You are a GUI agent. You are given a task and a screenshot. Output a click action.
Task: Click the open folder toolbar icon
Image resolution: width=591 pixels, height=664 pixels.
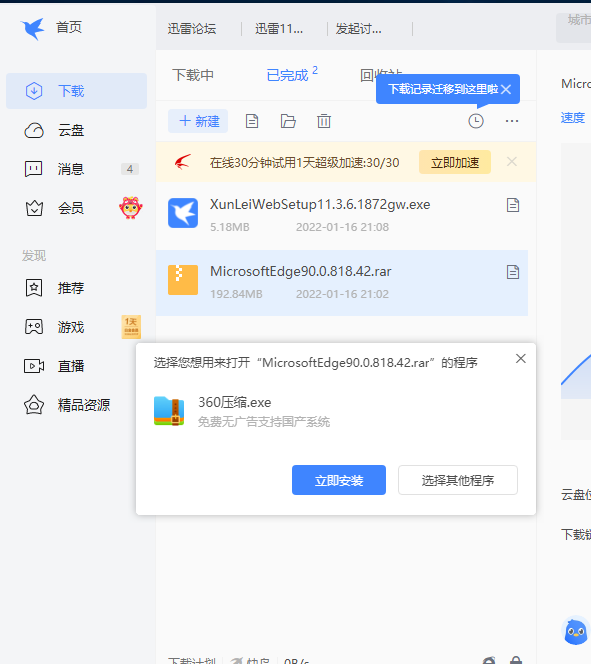(x=288, y=121)
